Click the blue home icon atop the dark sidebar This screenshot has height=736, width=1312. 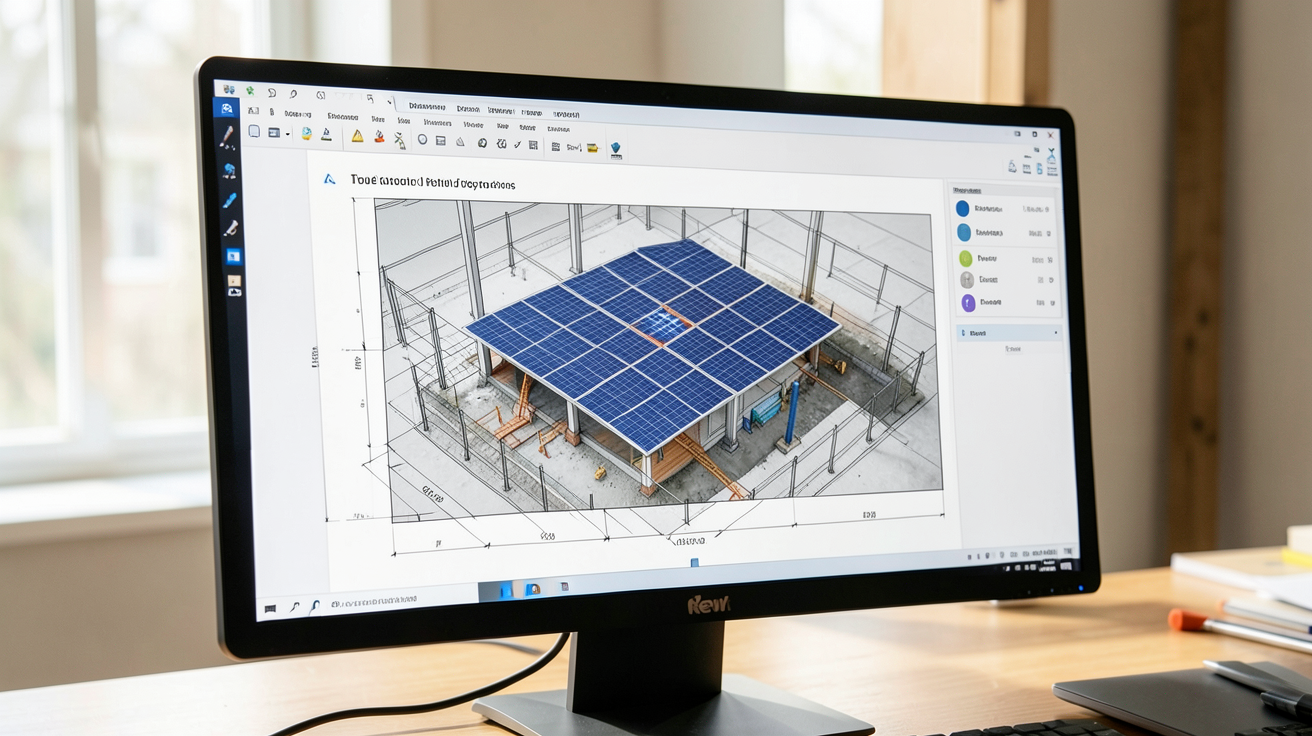click(226, 108)
